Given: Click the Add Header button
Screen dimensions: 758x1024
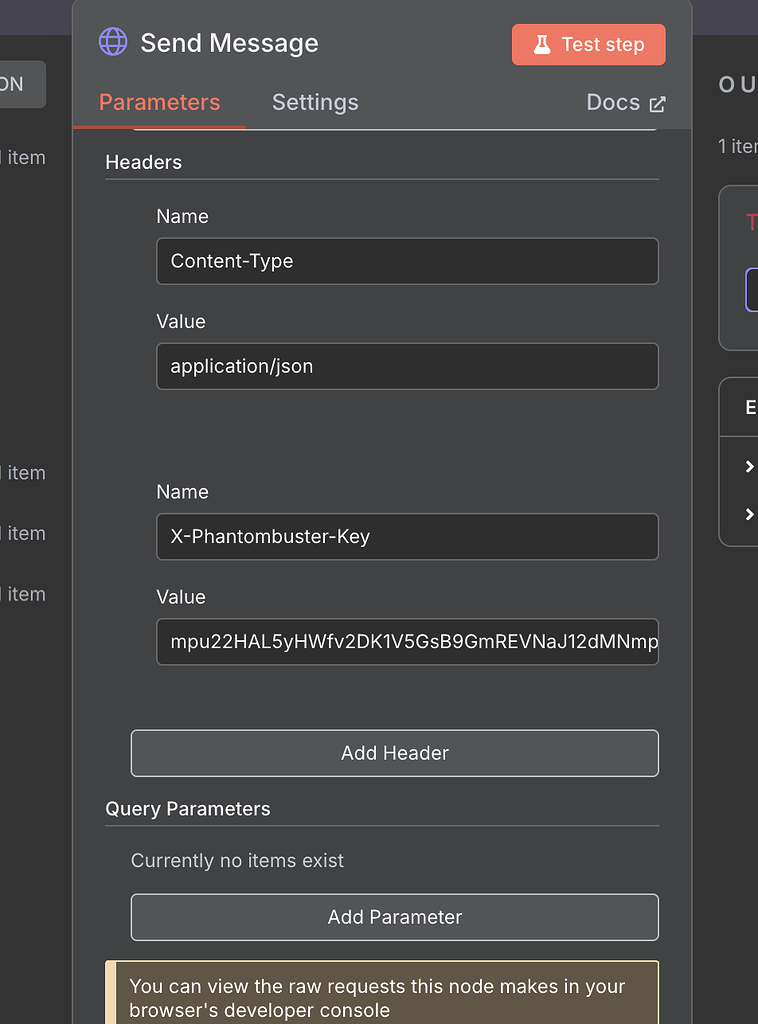Looking at the screenshot, I should [394, 753].
